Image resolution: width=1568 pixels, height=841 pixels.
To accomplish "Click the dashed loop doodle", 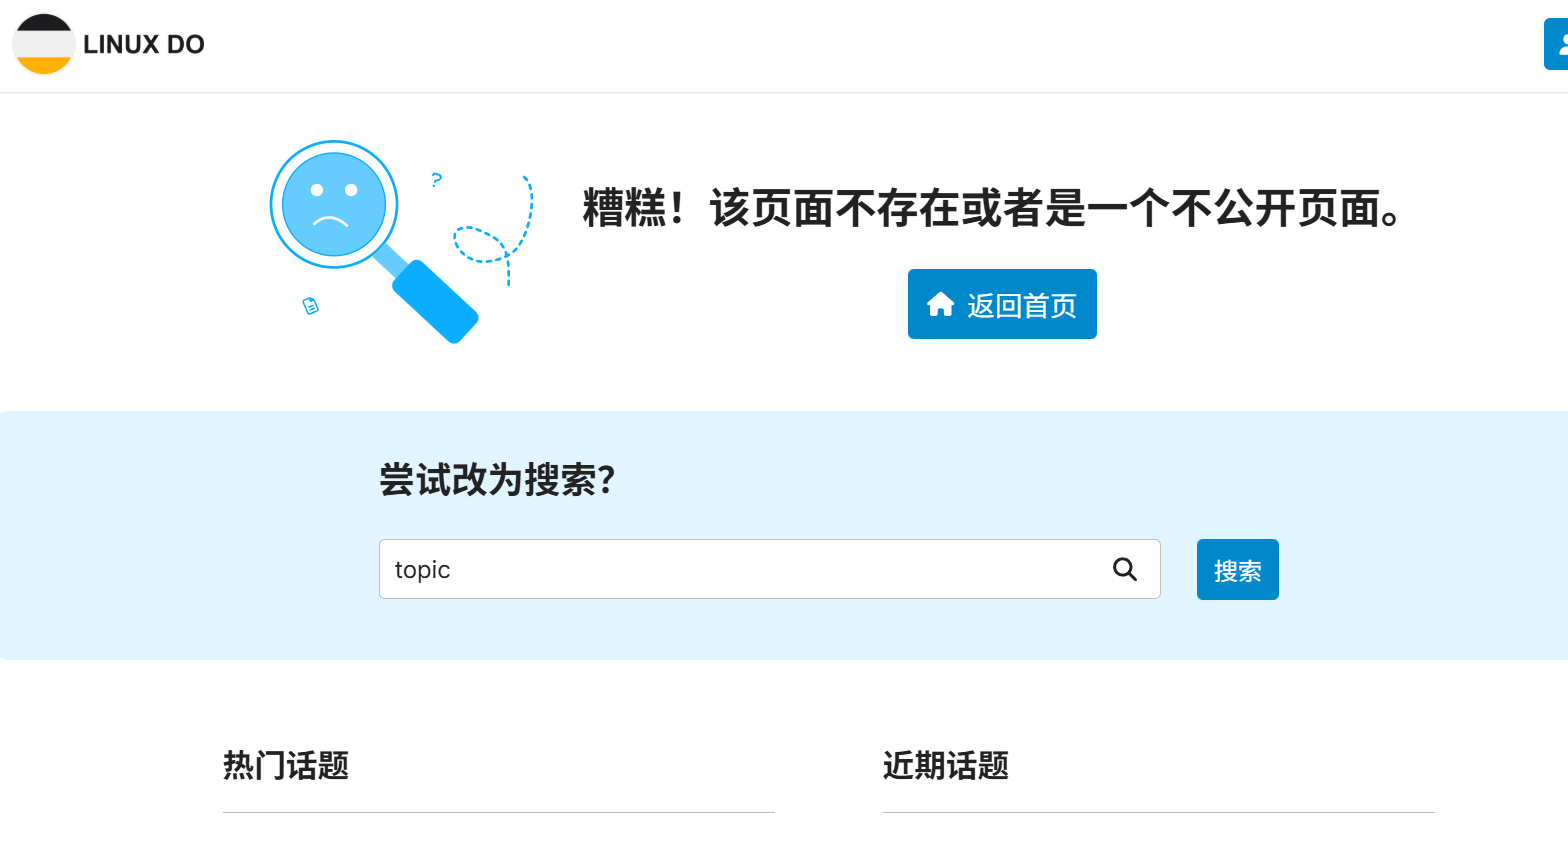I will (481, 245).
